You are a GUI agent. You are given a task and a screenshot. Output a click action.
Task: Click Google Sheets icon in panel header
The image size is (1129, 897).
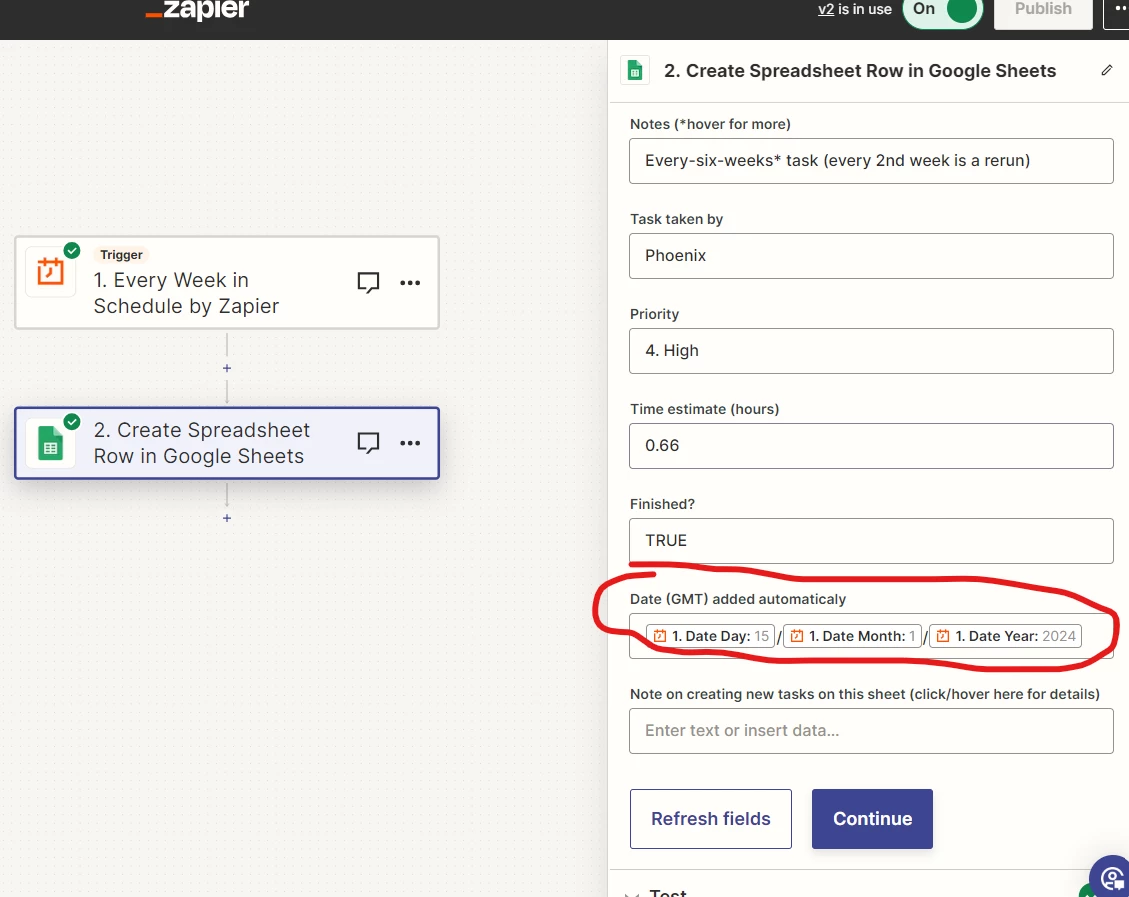tap(635, 71)
